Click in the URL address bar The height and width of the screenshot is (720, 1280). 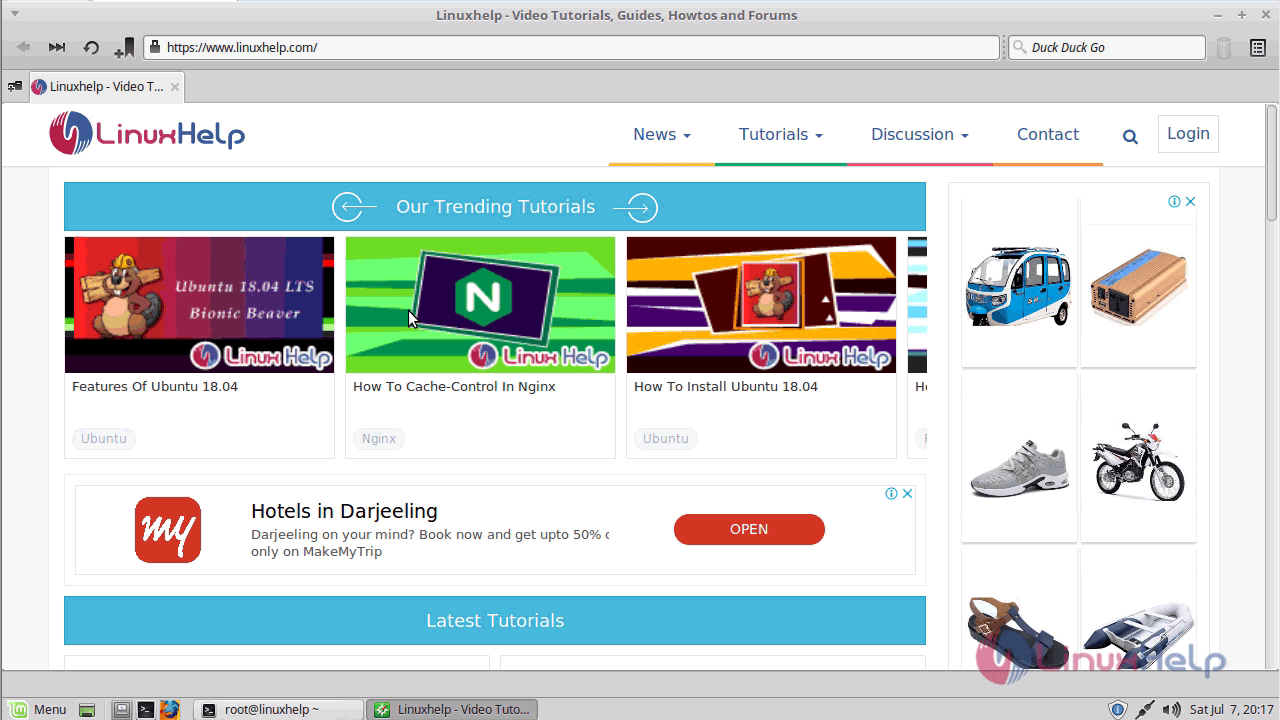(571, 47)
